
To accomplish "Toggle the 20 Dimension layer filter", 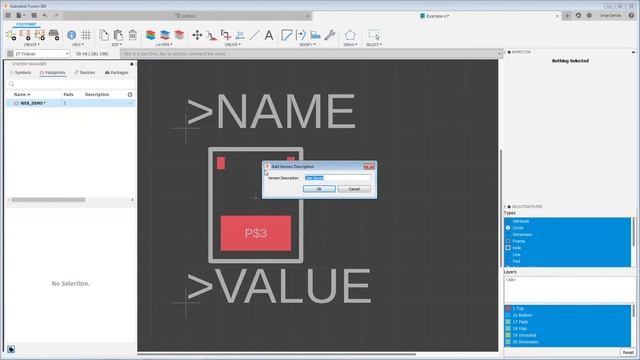I will coord(568,342).
